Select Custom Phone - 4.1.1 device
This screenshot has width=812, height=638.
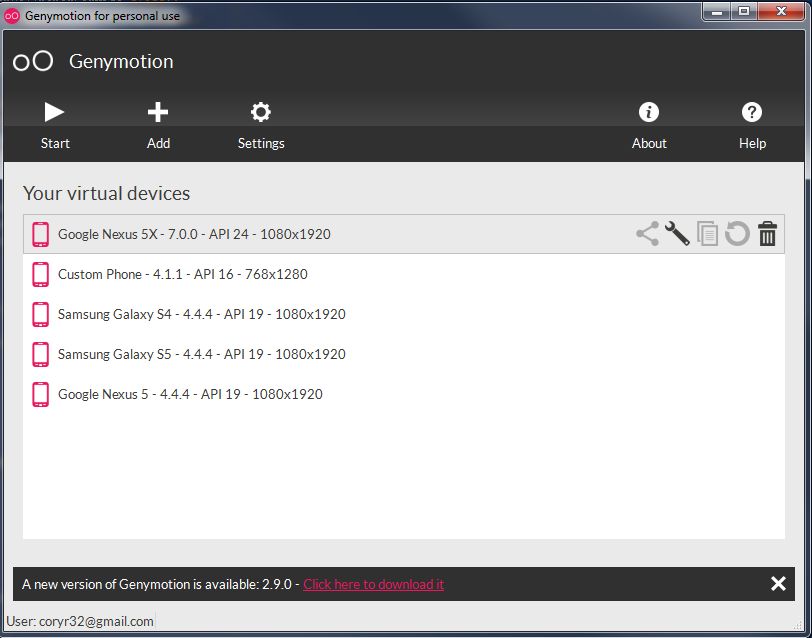(x=404, y=274)
